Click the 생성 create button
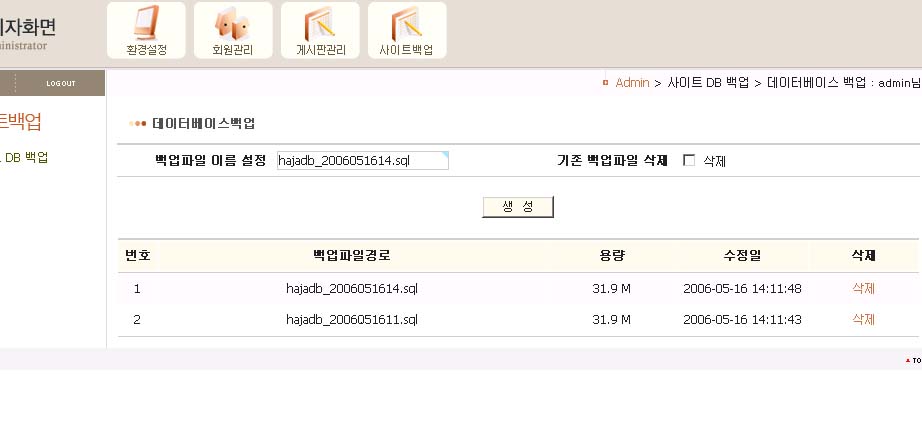The height and width of the screenshot is (439, 922). tap(518, 207)
